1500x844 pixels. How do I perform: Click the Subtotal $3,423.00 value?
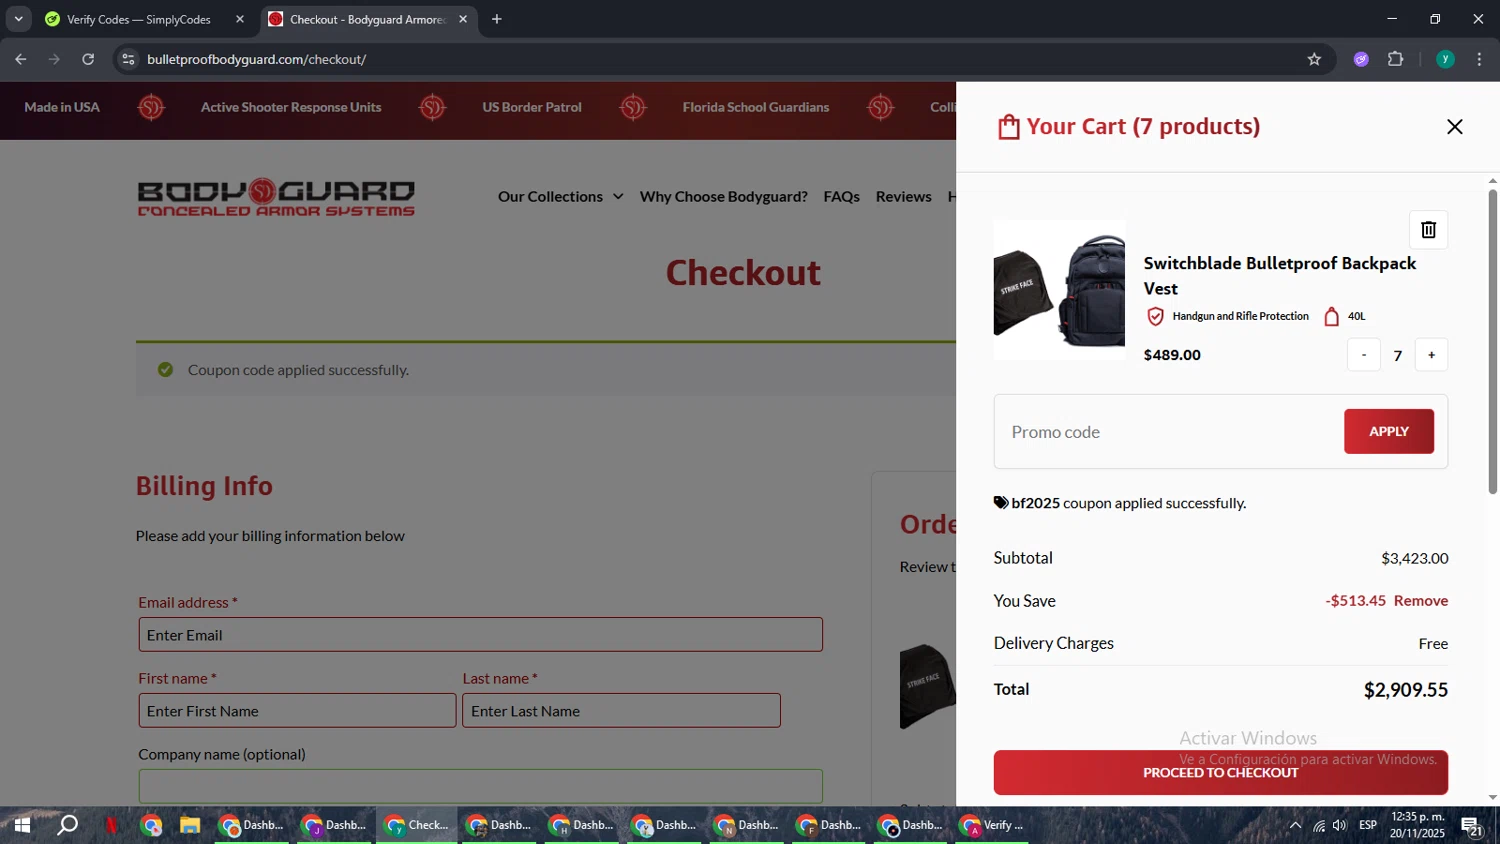(x=1414, y=558)
